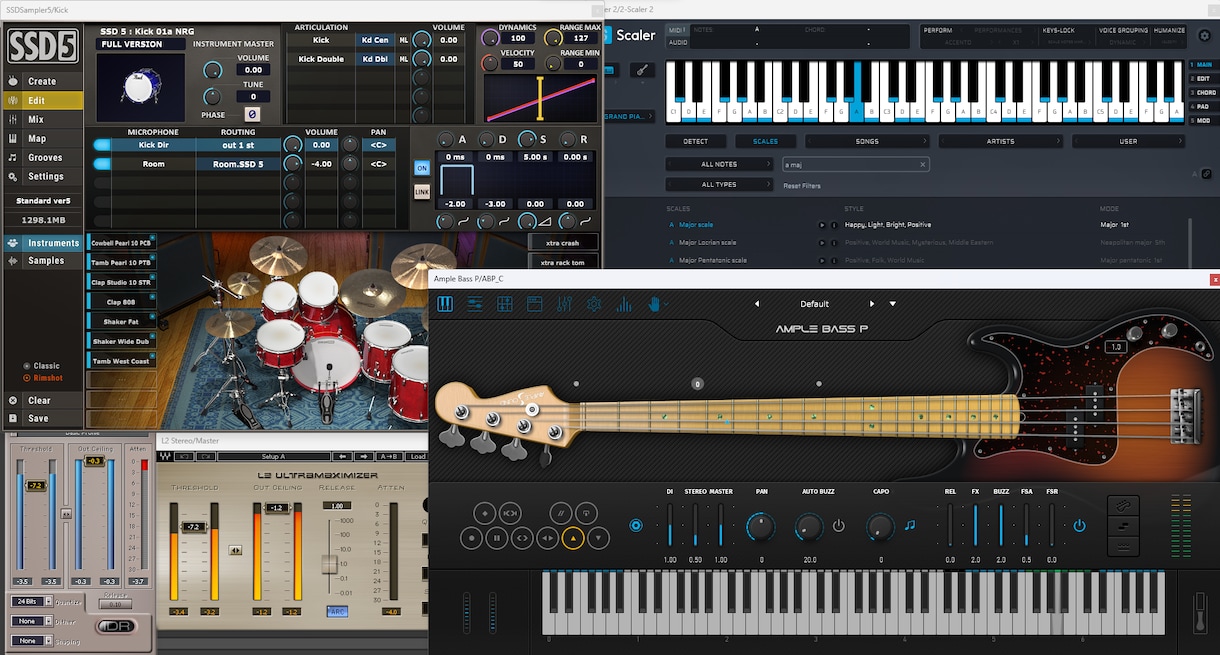
Task: Click the pause-bars round button in Ample Bass
Action: click(497, 537)
